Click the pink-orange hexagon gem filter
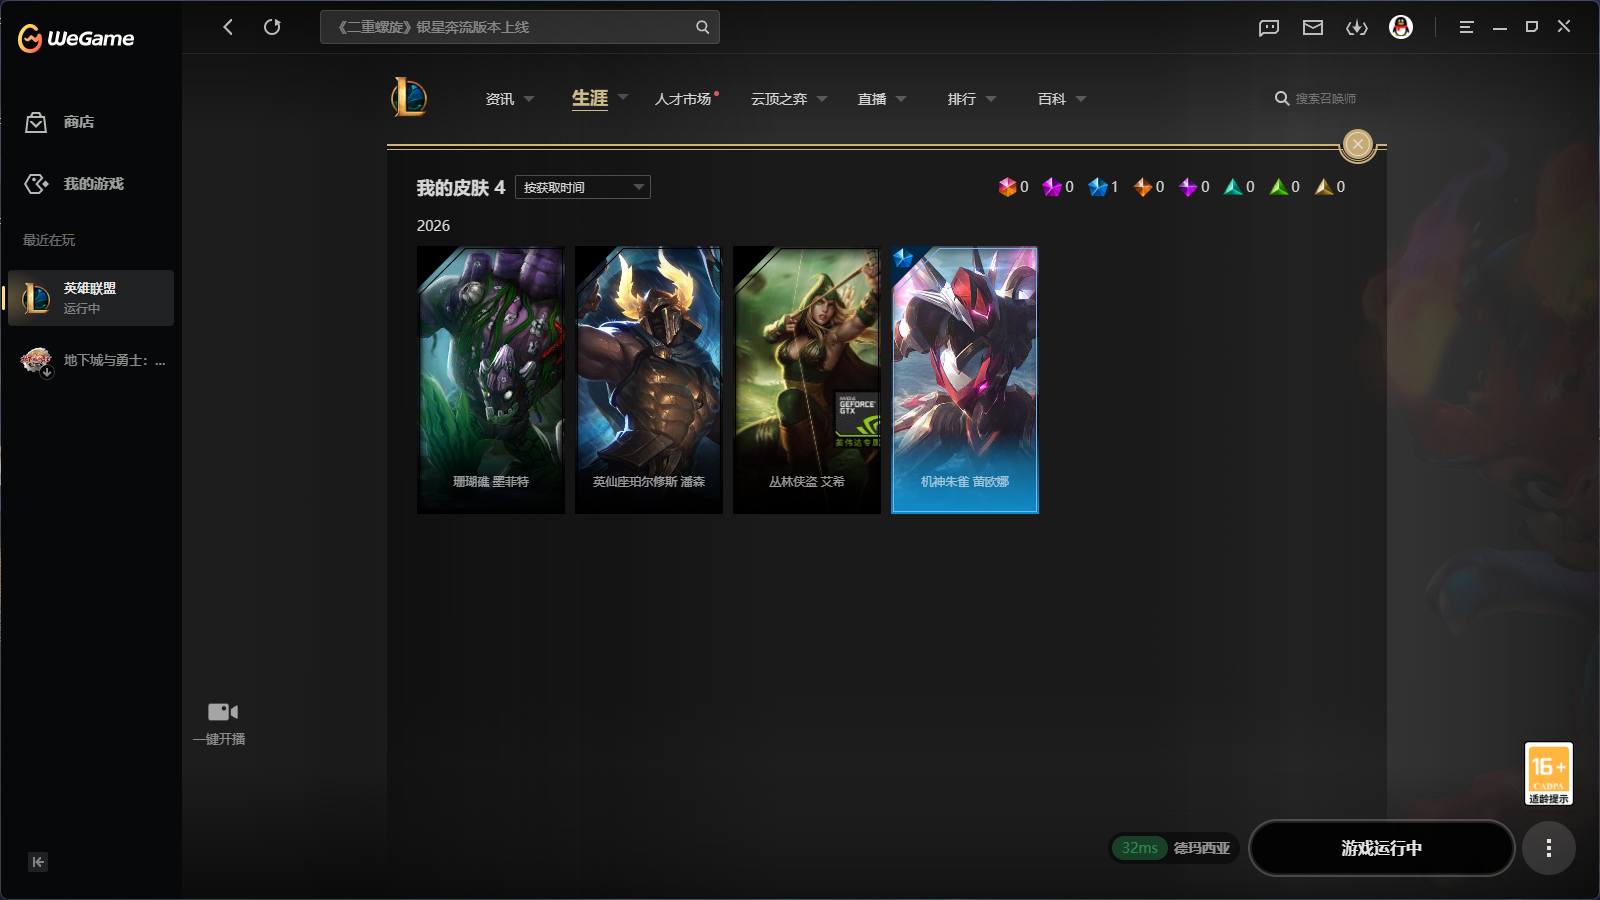 coord(1007,187)
